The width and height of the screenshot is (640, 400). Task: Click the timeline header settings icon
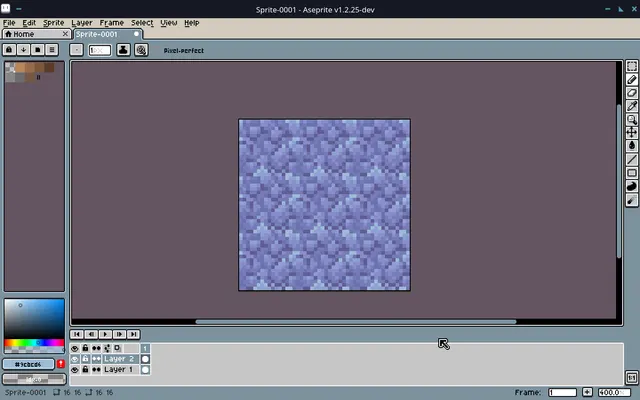118,348
